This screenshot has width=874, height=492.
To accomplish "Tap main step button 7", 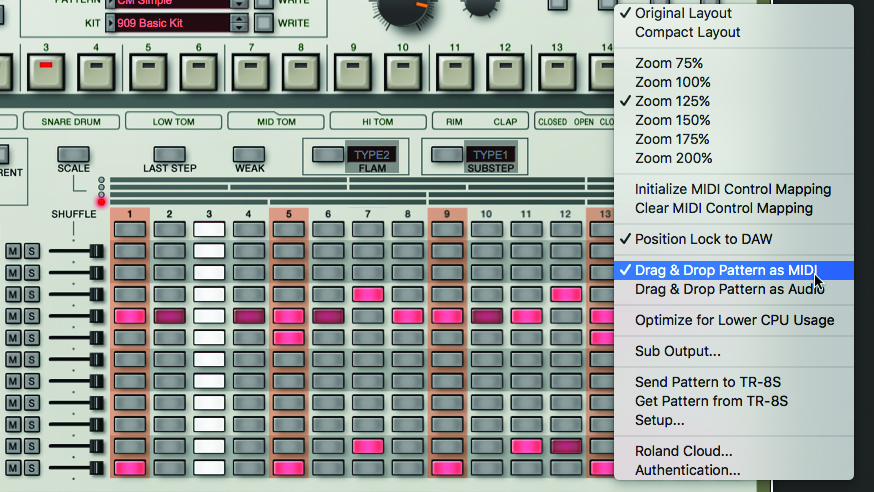I will click(x=251, y=71).
